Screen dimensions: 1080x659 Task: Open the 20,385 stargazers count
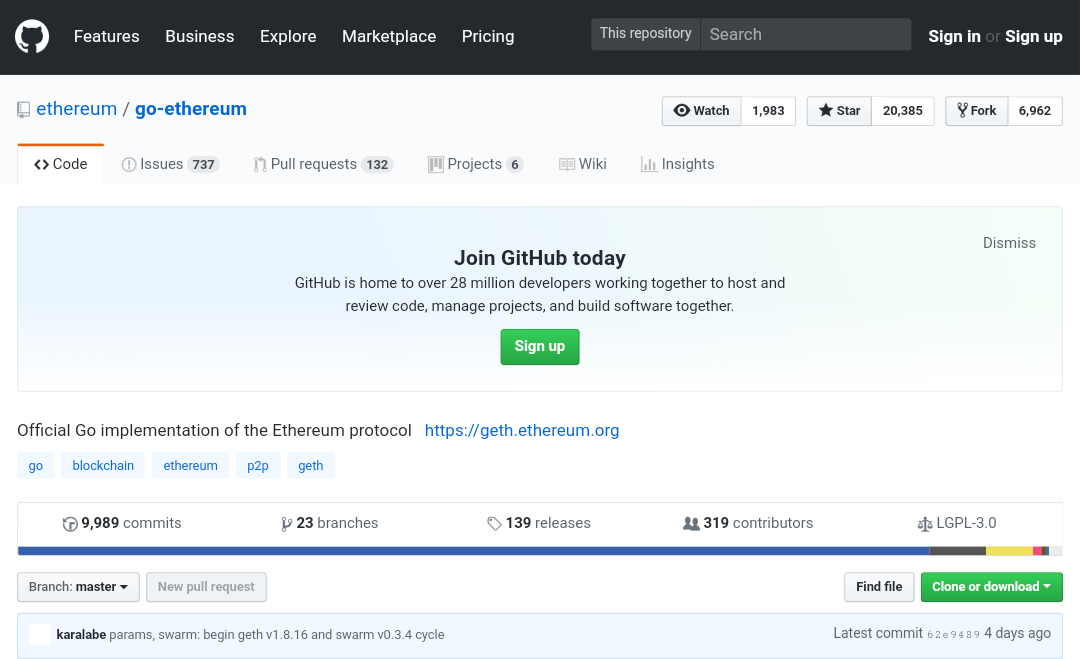(x=902, y=111)
